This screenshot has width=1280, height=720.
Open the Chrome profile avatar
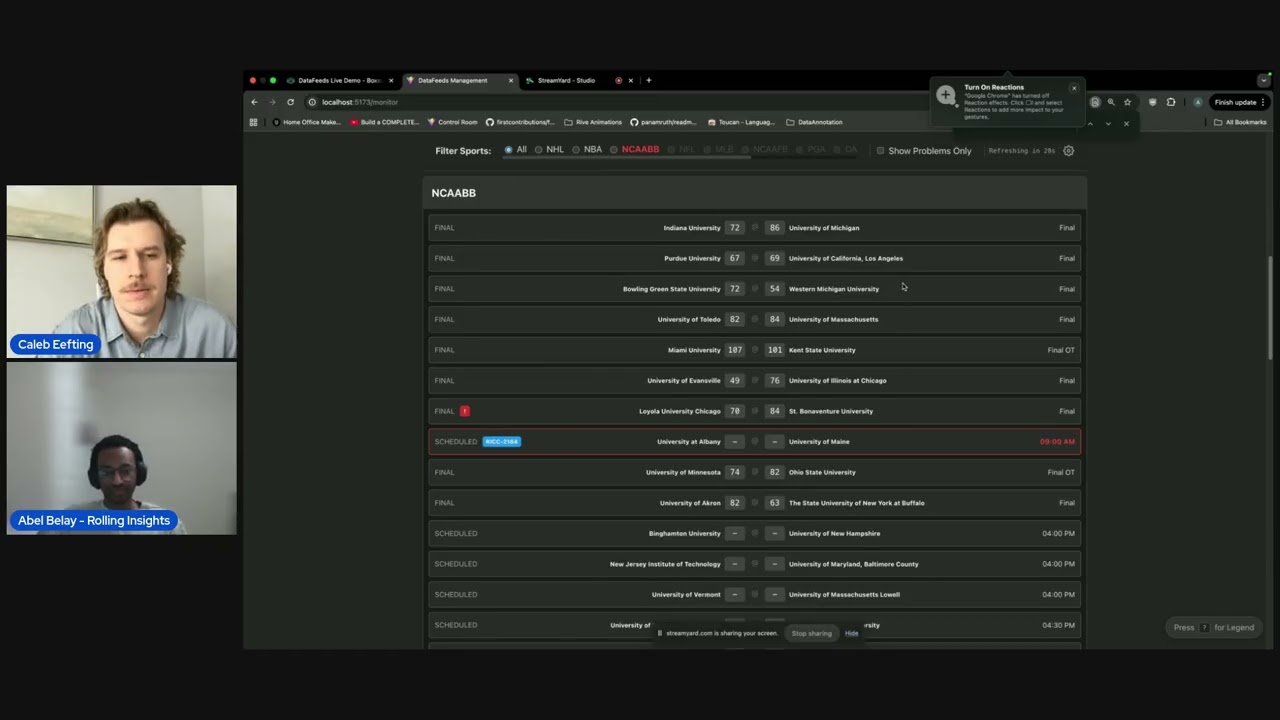1198,102
